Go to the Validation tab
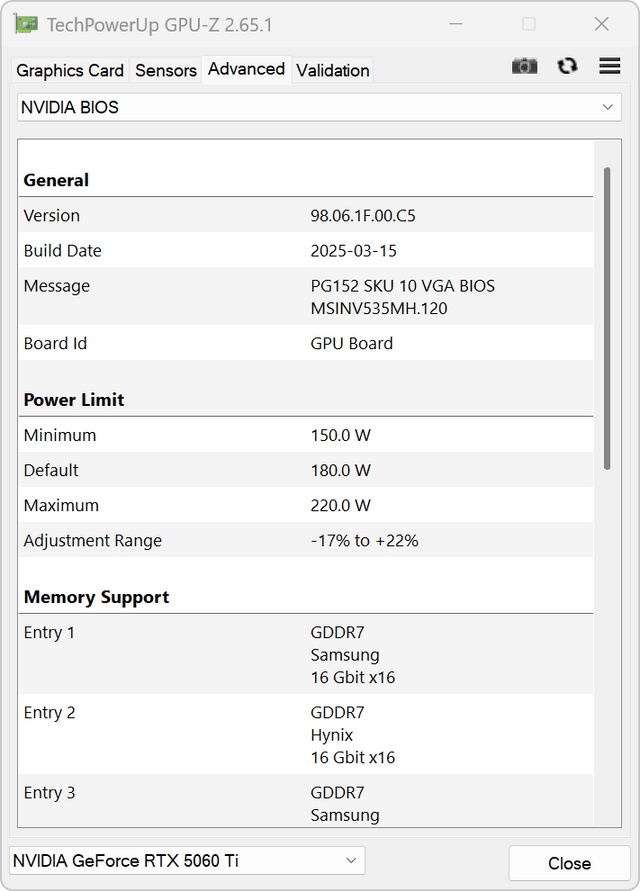 point(333,70)
